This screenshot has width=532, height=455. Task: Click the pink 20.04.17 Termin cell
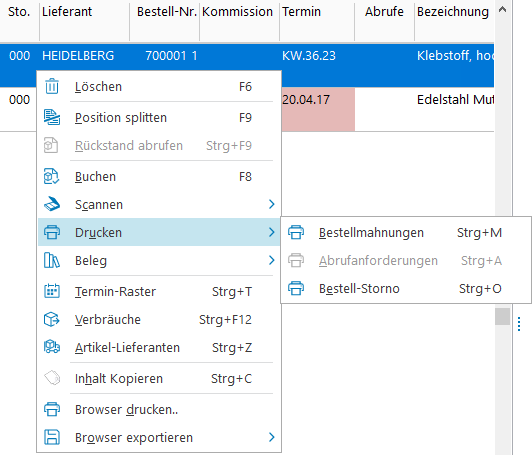point(318,109)
